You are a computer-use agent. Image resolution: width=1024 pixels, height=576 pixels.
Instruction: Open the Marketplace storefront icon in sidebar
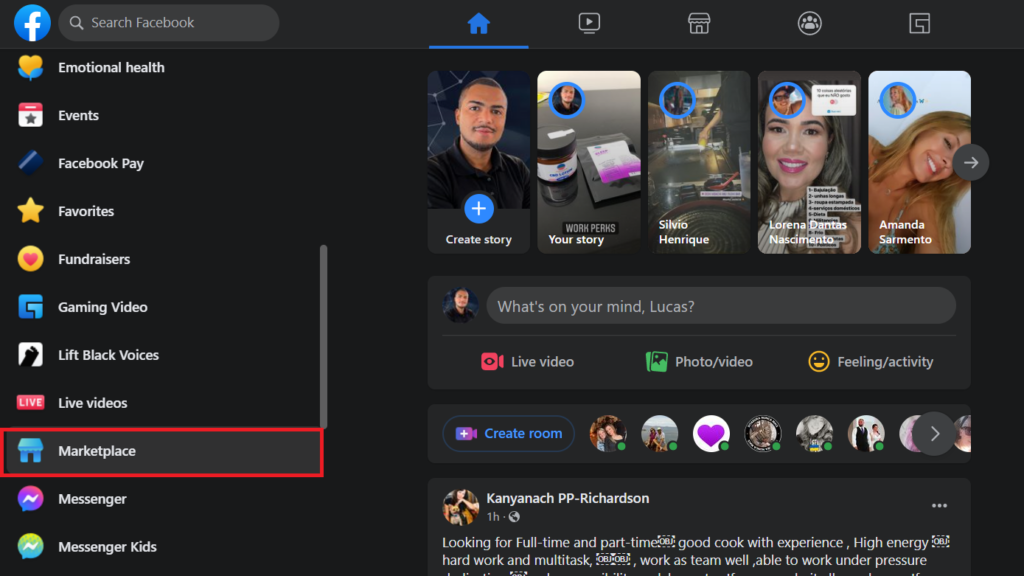coord(30,451)
